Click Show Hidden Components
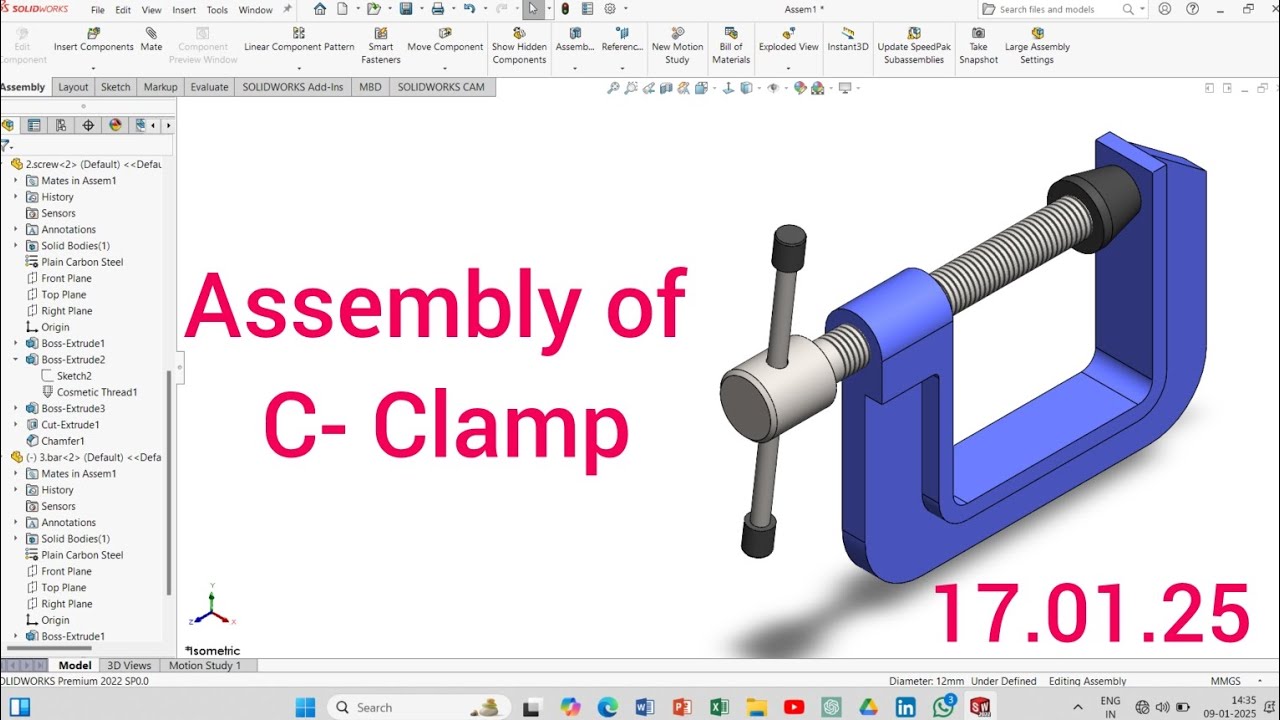The image size is (1280, 720). [519, 46]
